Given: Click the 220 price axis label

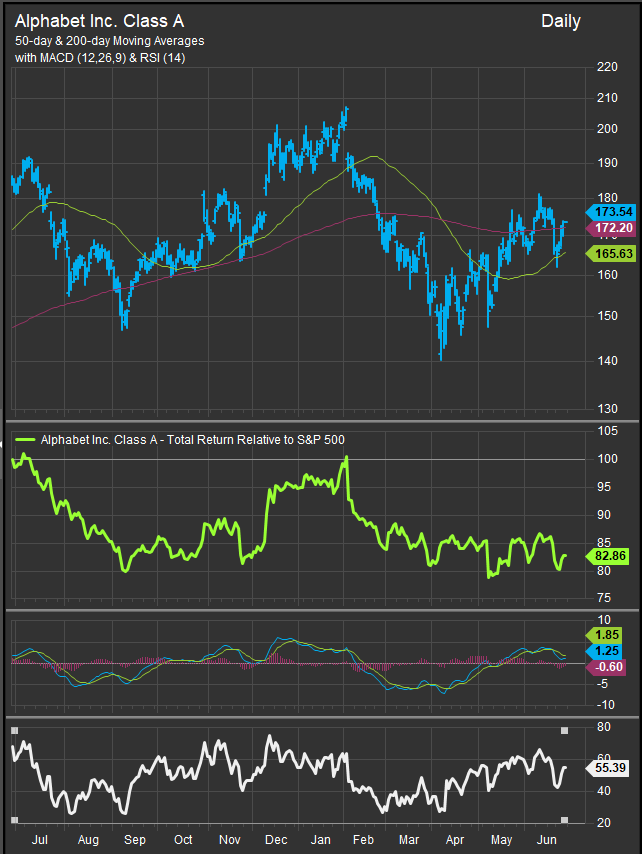Looking at the screenshot, I should (x=605, y=68).
